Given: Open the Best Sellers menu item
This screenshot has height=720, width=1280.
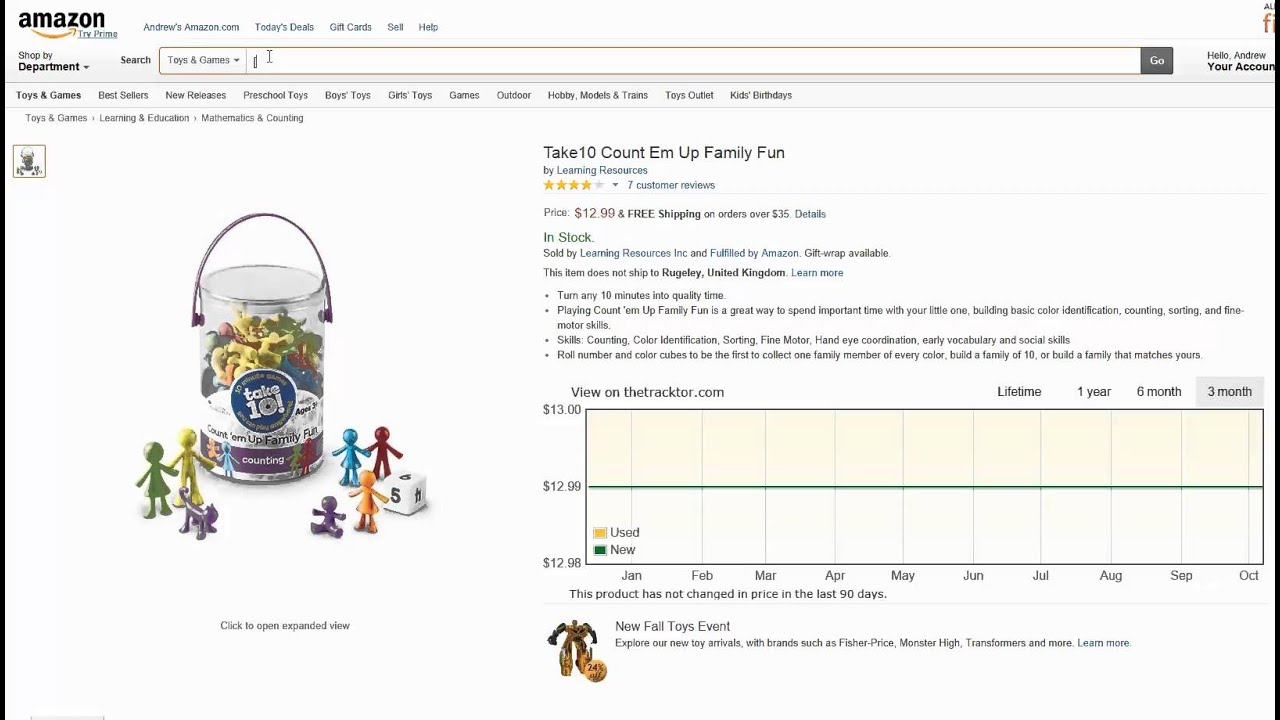Looking at the screenshot, I should coord(123,95).
